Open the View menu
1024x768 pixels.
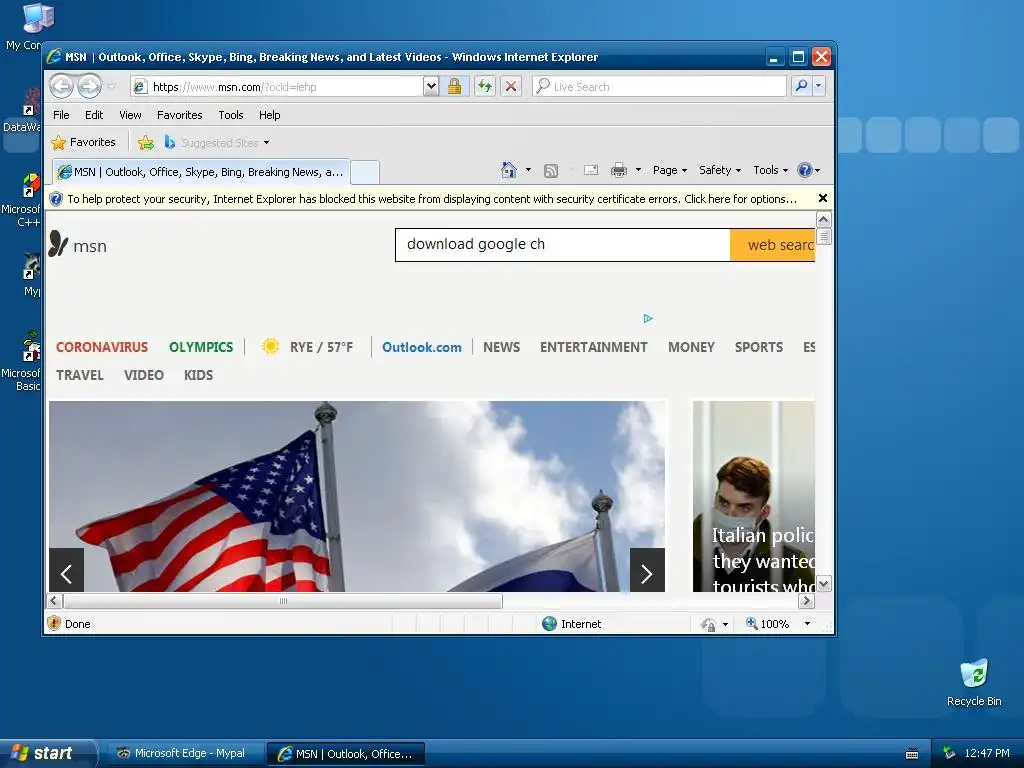coord(130,115)
